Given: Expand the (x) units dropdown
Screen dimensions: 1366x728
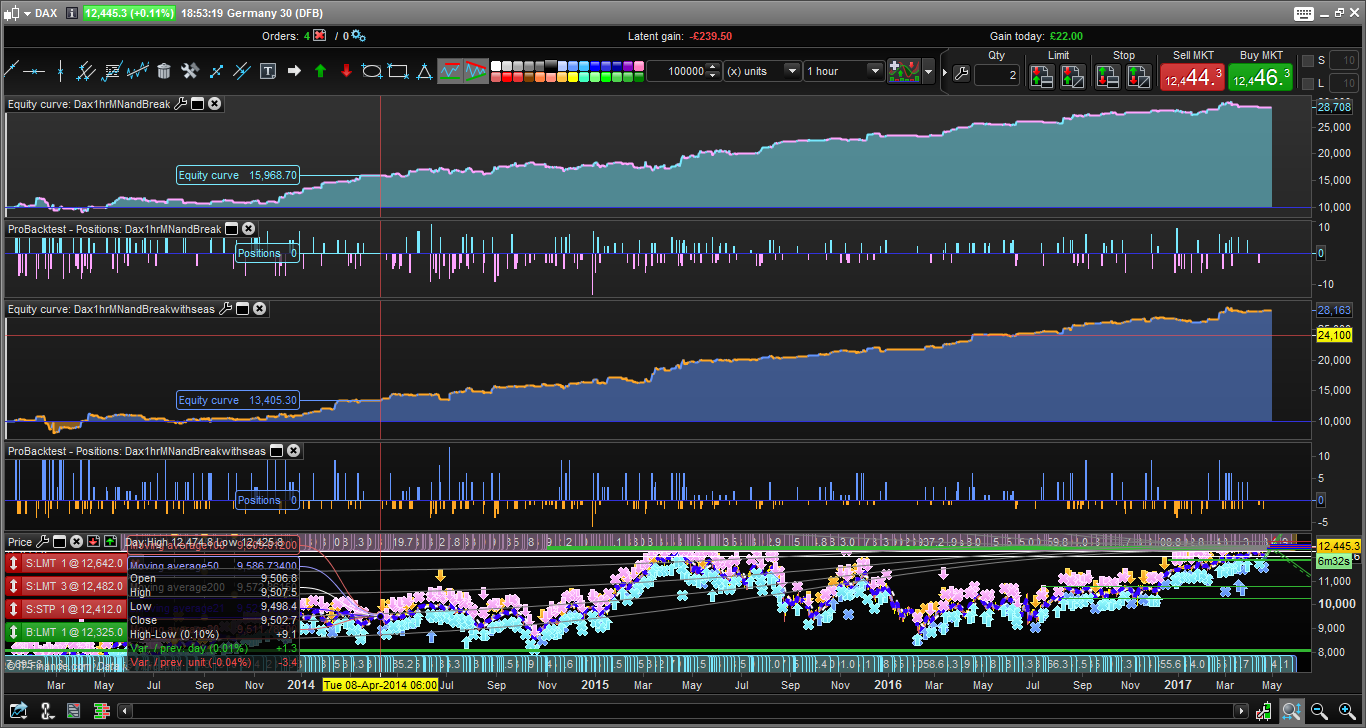Looking at the screenshot, I should click(x=792, y=71).
